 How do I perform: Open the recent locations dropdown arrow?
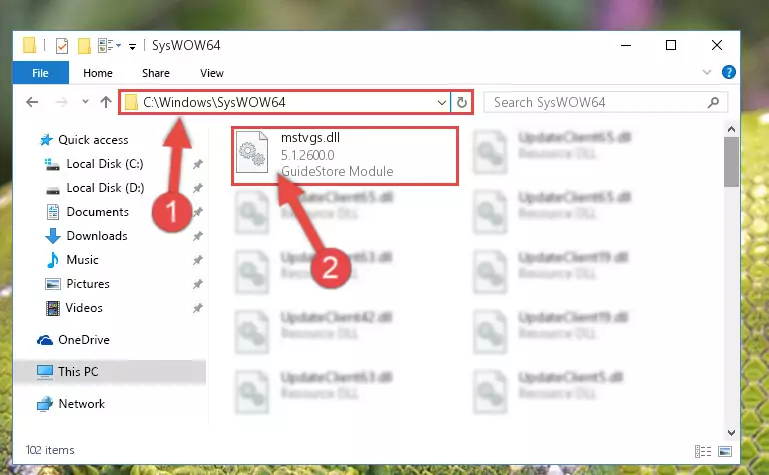point(85,102)
